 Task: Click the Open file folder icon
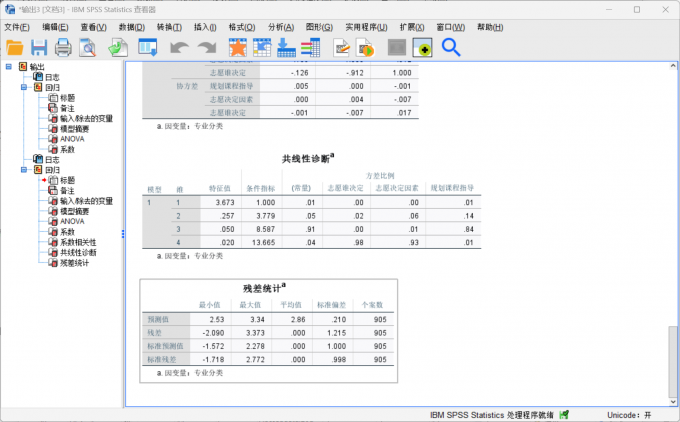pos(15,47)
